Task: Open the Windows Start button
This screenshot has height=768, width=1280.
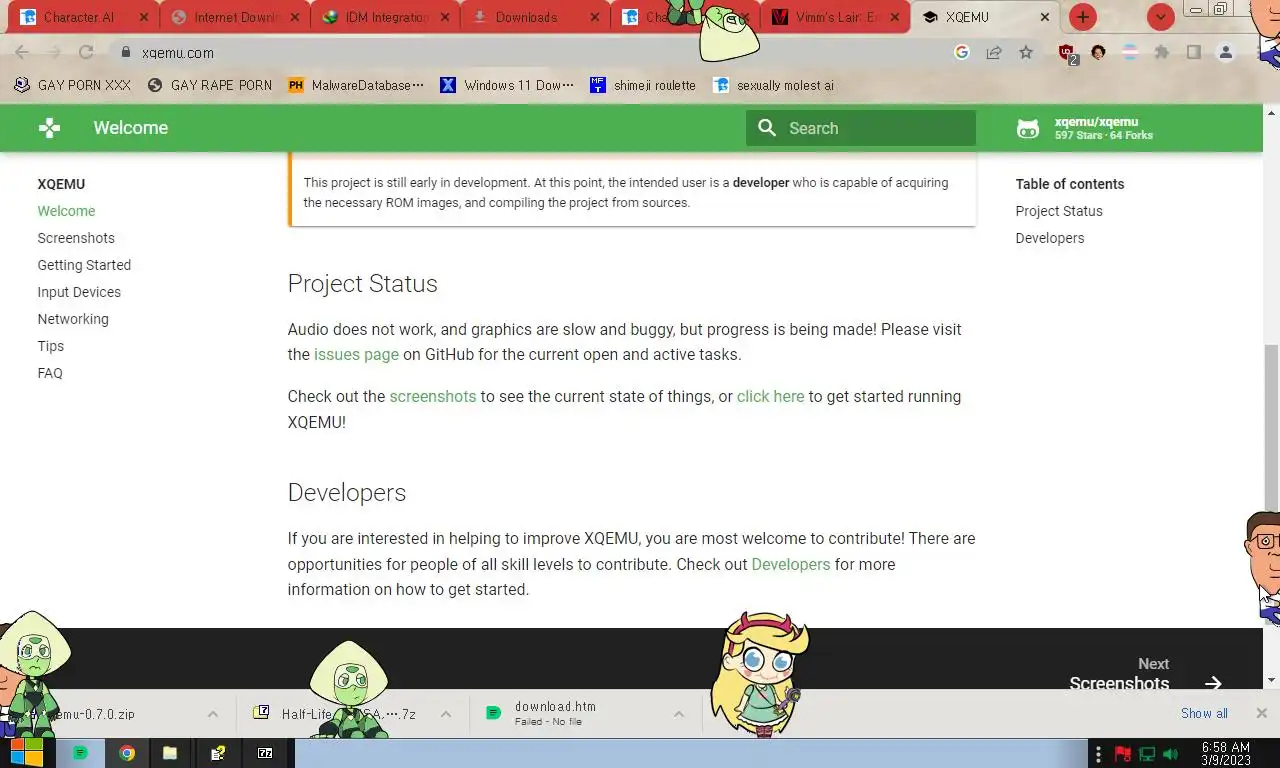Action: [x=27, y=753]
